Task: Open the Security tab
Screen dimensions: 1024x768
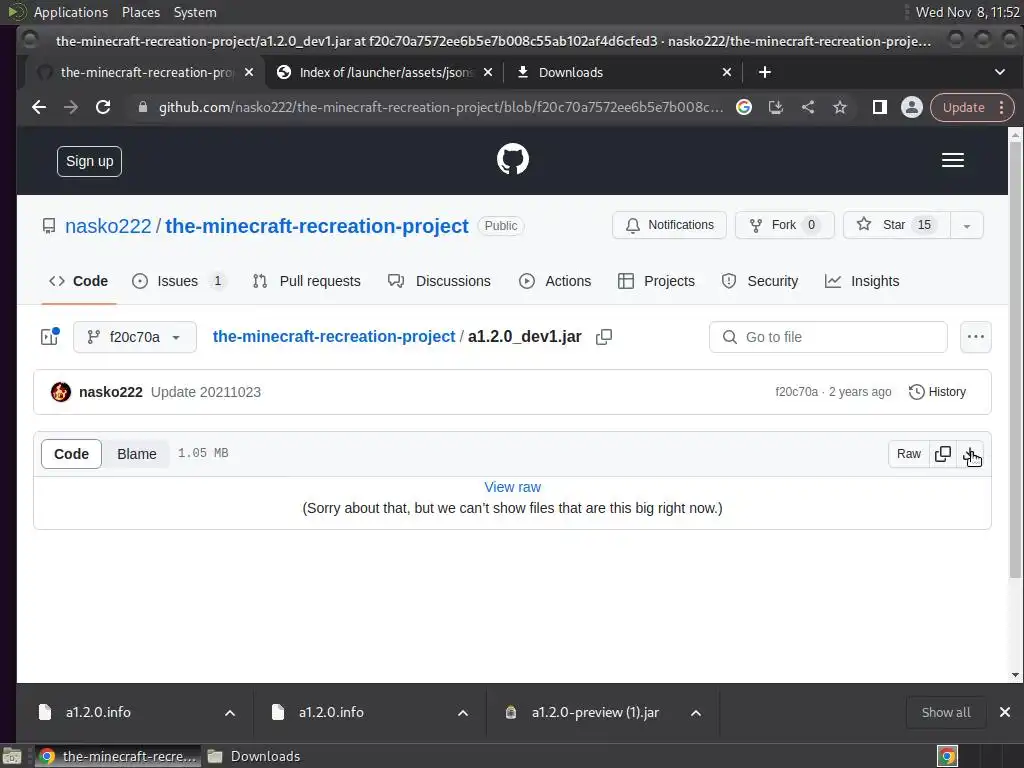Action: (x=760, y=281)
